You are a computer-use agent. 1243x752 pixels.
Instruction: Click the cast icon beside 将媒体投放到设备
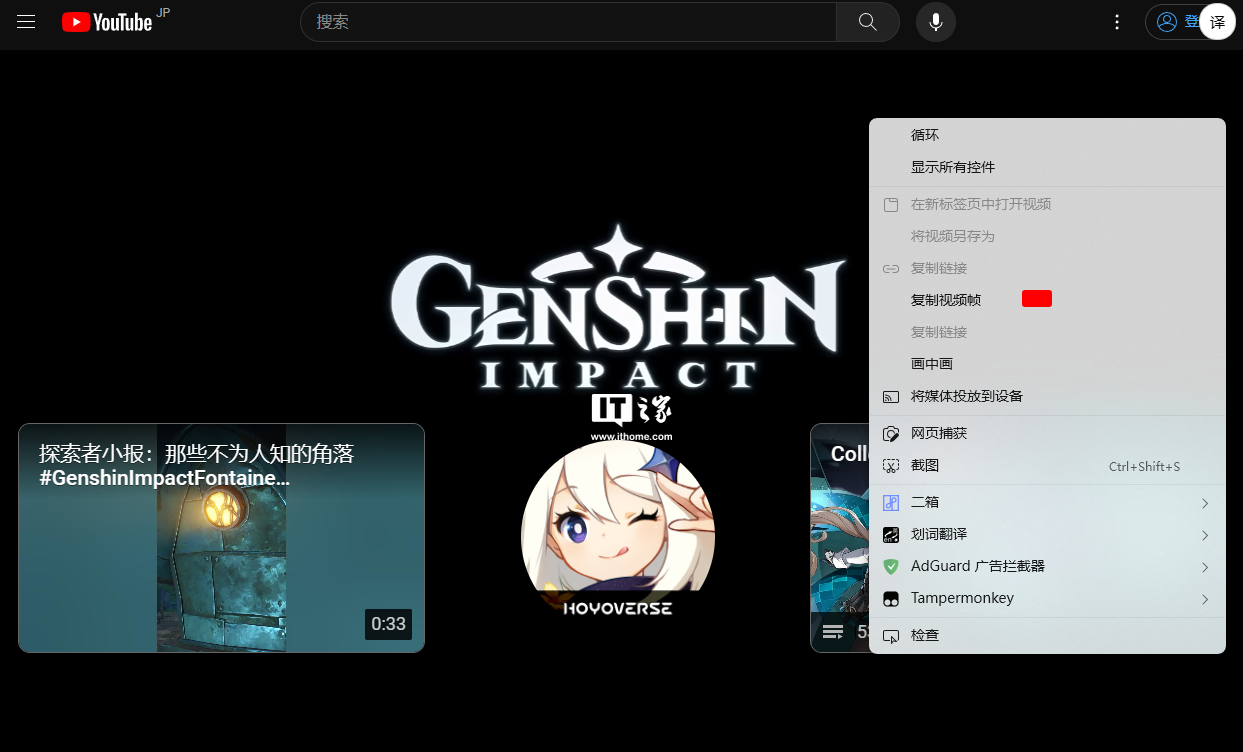[x=891, y=396]
